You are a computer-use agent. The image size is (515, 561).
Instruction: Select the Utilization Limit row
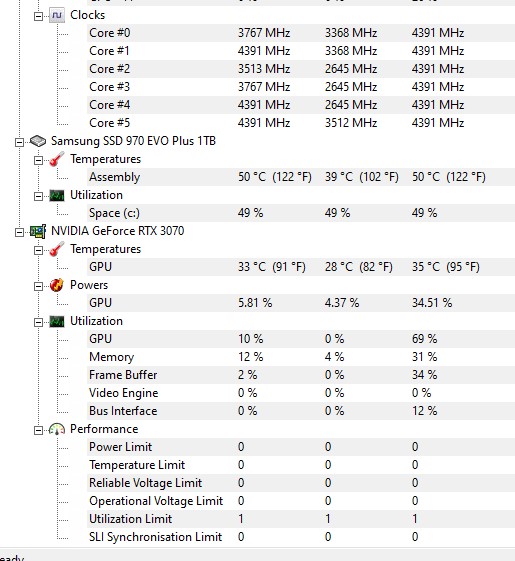(301, 519)
